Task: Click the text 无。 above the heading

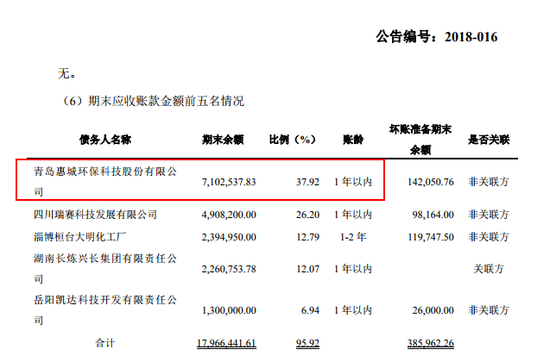Action: pyautogui.click(x=67, y=74)
